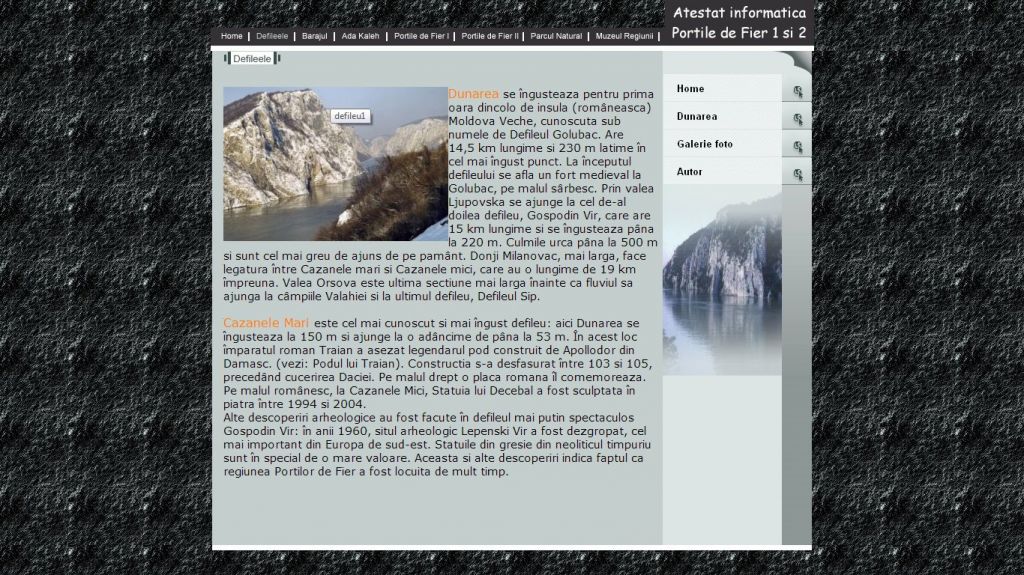Go to the Barajul page
The width and height of the screenshot is (1024, 575).
(x=314, y=36)
